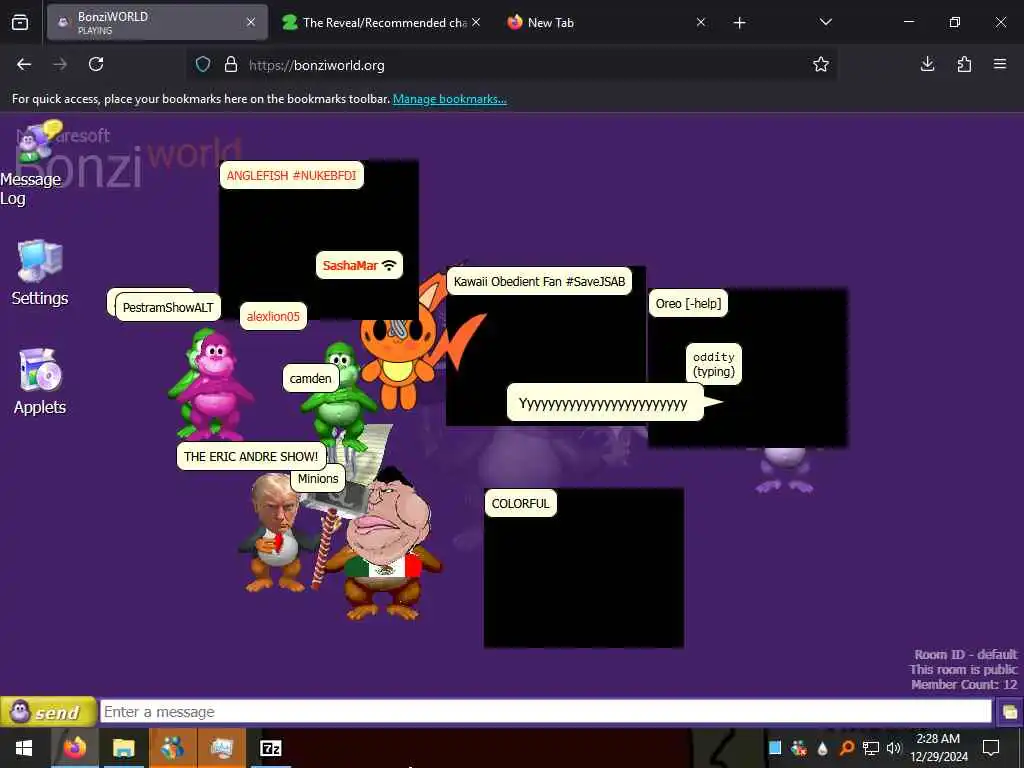The width and height of the screenshot is (1024, 768).
Task: Close The Reveal/Recommended tab
Action: tap(476, 23)
